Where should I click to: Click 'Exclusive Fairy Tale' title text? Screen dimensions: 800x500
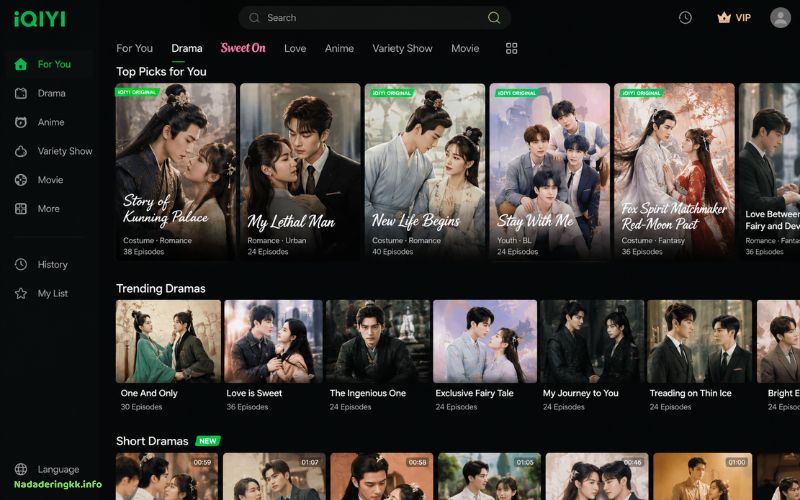pos(474,393)
